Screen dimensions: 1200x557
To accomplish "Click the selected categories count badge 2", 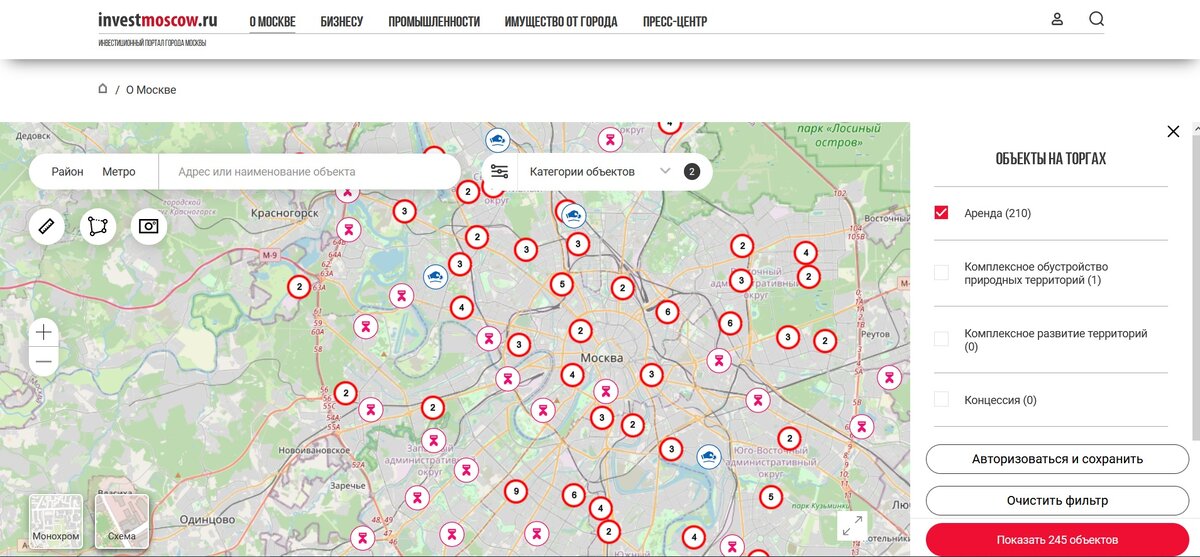I will (x=691, y=171).
